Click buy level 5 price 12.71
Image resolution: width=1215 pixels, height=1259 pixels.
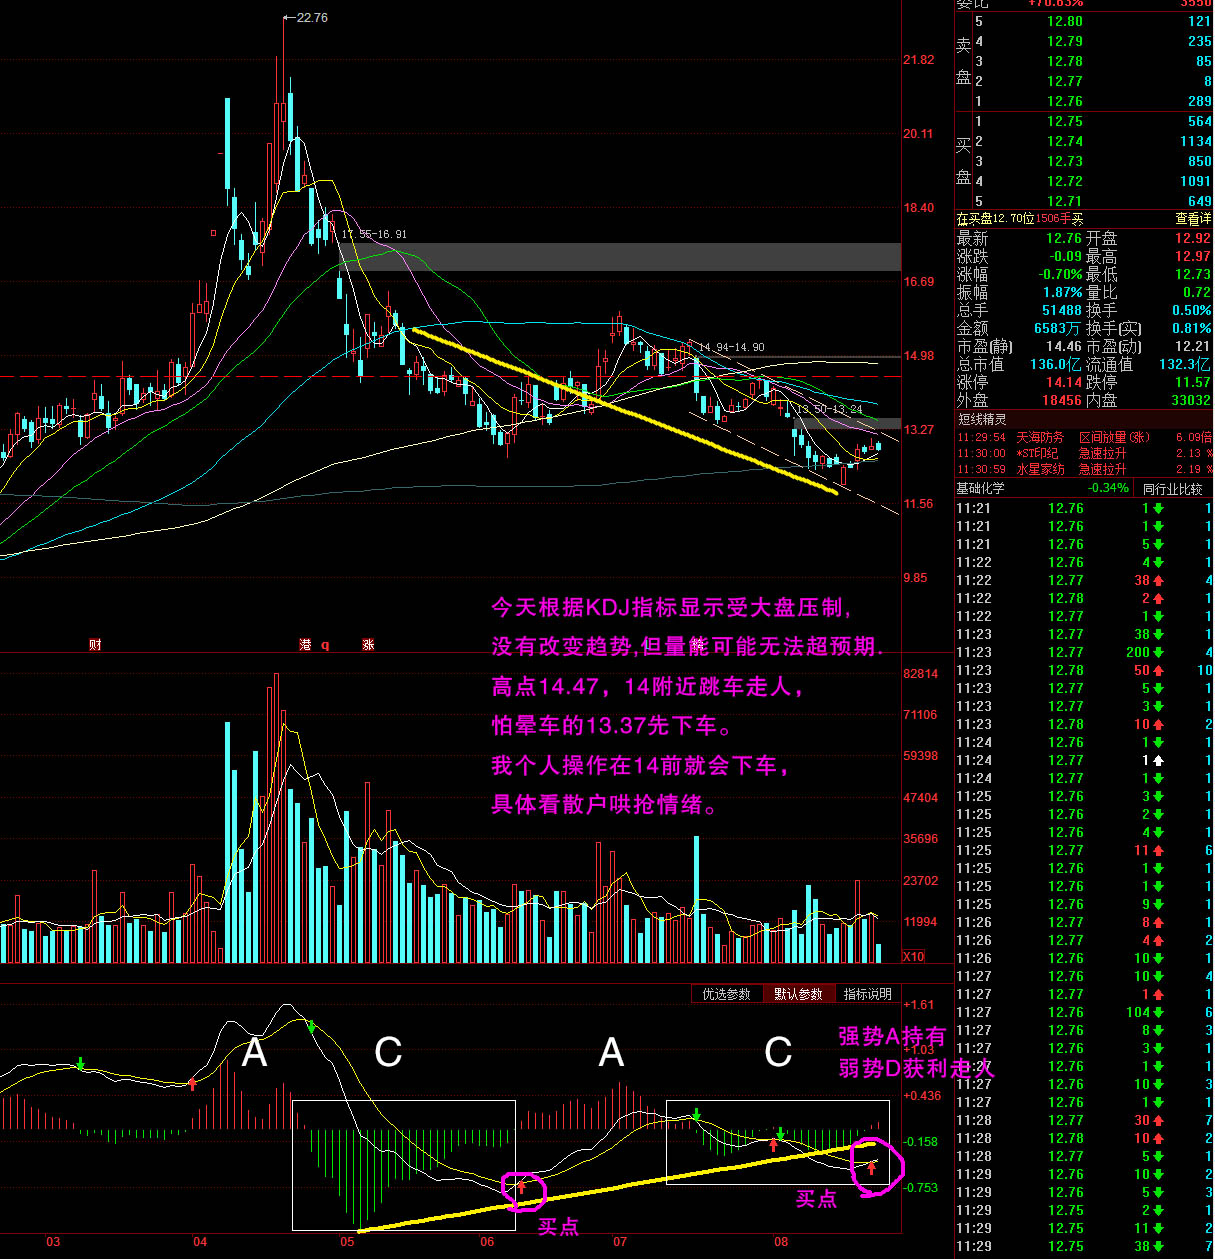click(1064, 201)
